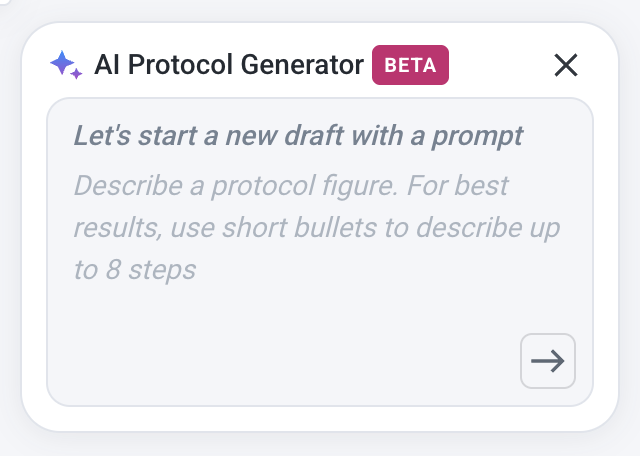Click the pink BETA badge

pos(410,65)
